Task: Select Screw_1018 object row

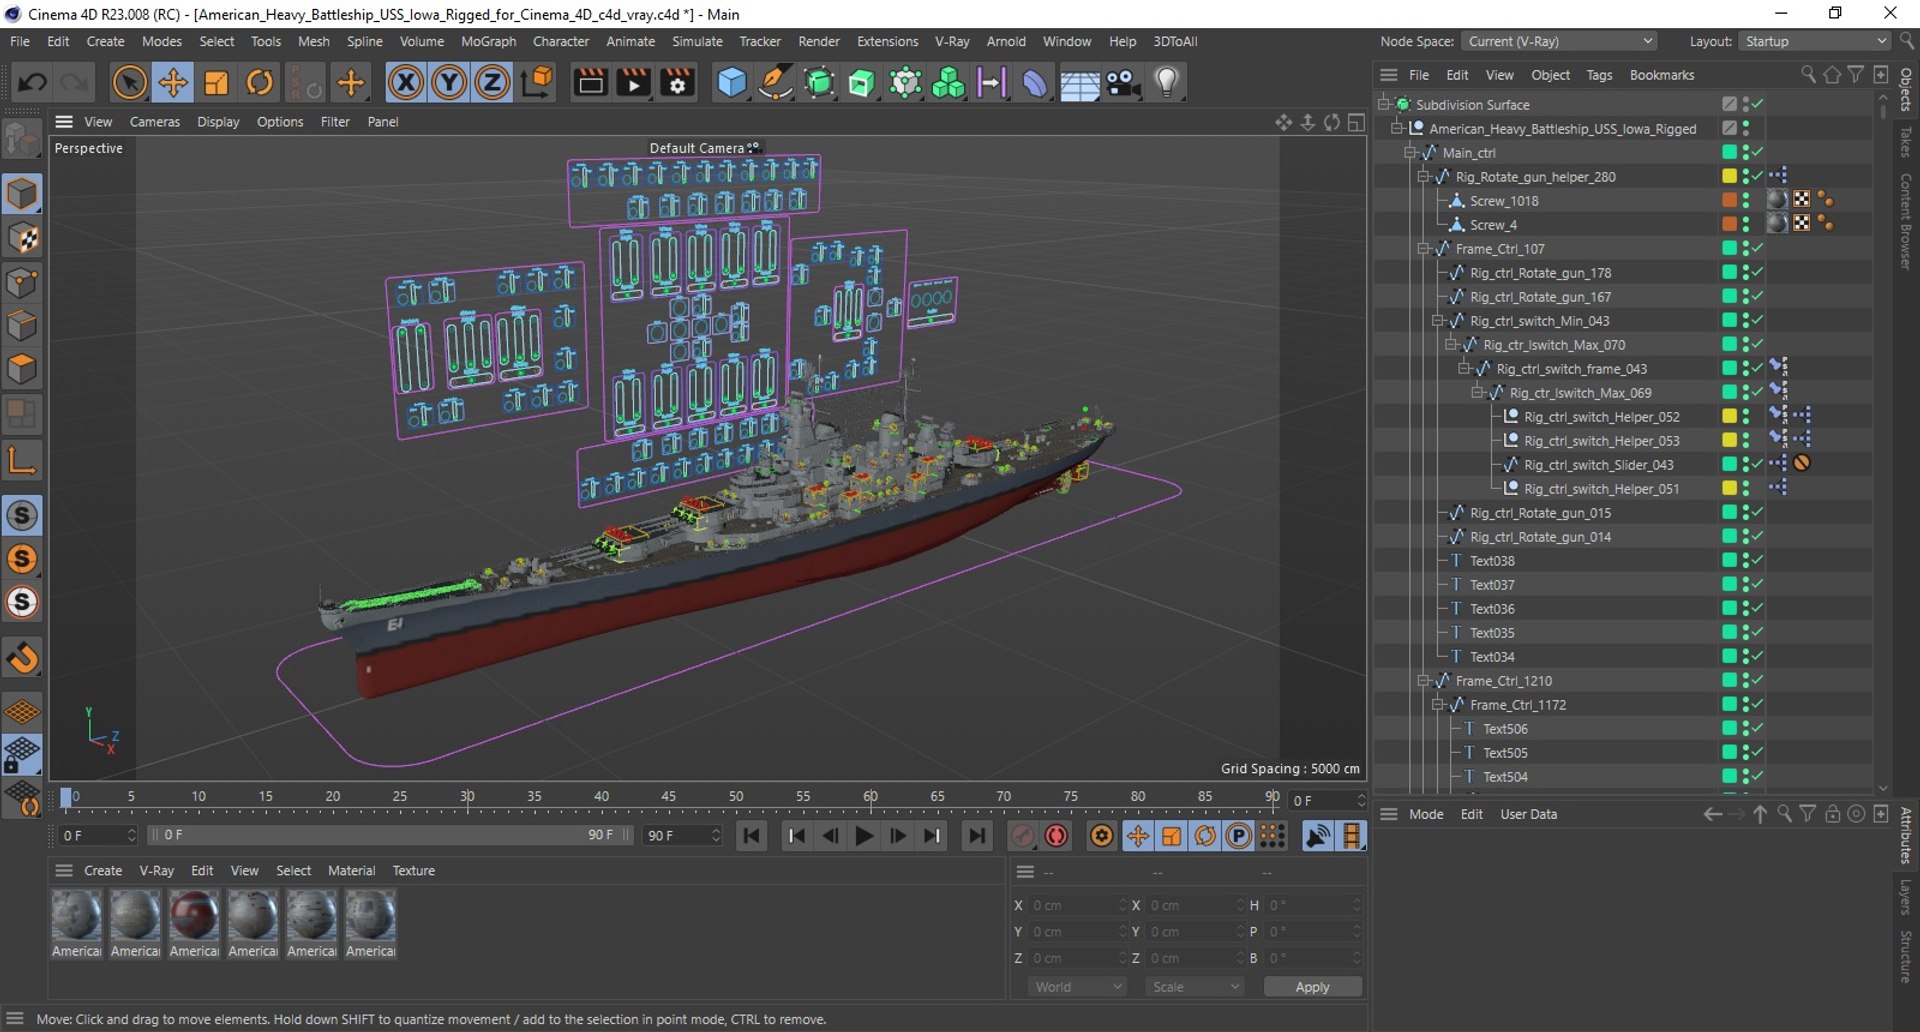Action: (1504, 200)
